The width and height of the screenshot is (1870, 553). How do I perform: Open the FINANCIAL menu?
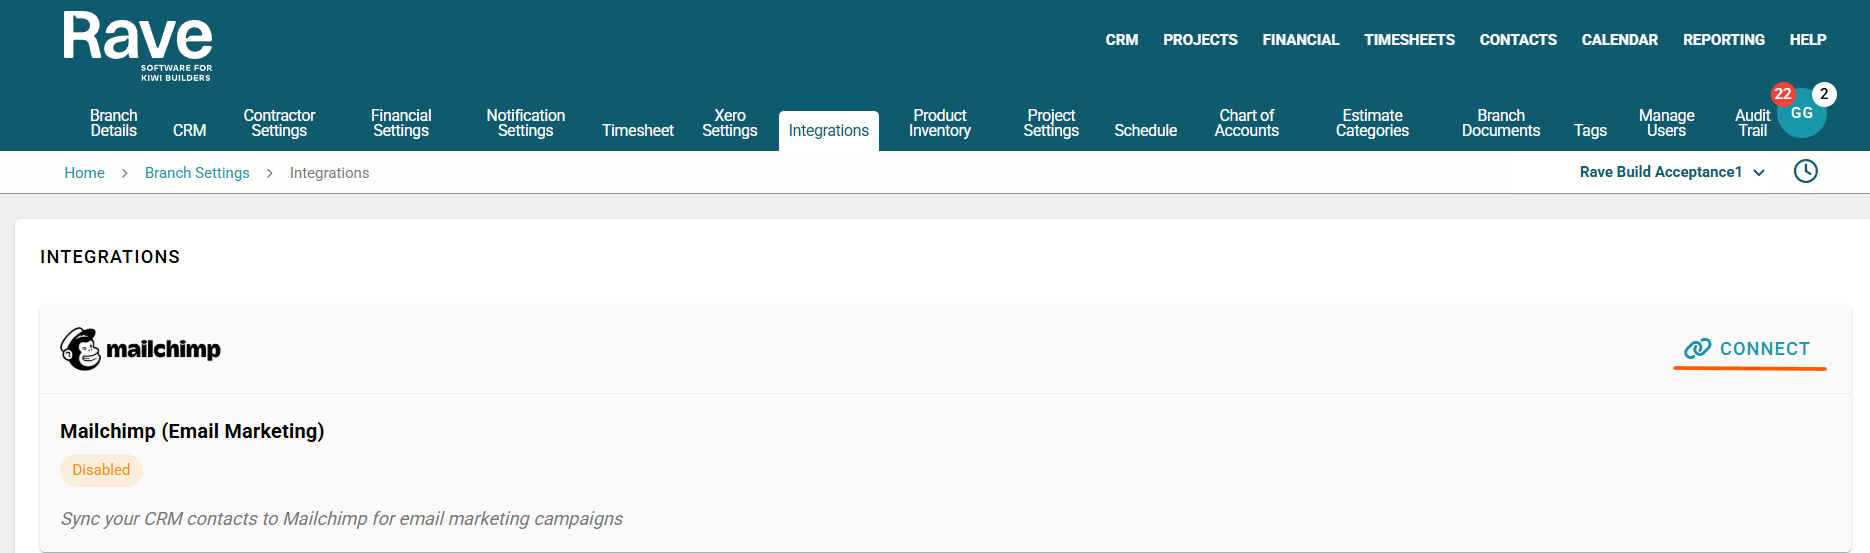(x=1301, y=40)
